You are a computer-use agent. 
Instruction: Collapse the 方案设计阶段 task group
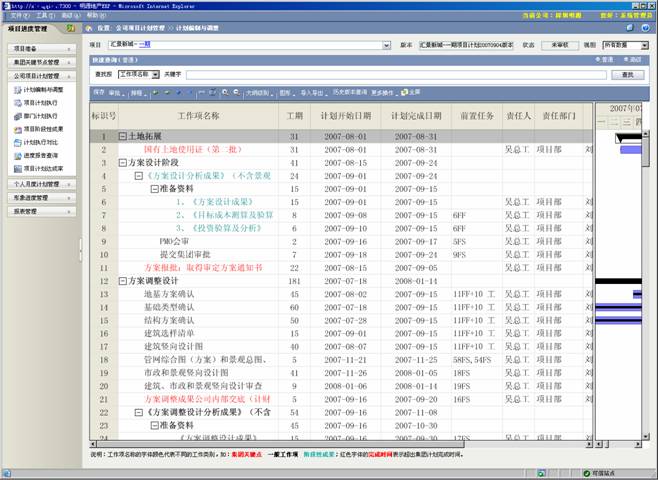(122, 162)
